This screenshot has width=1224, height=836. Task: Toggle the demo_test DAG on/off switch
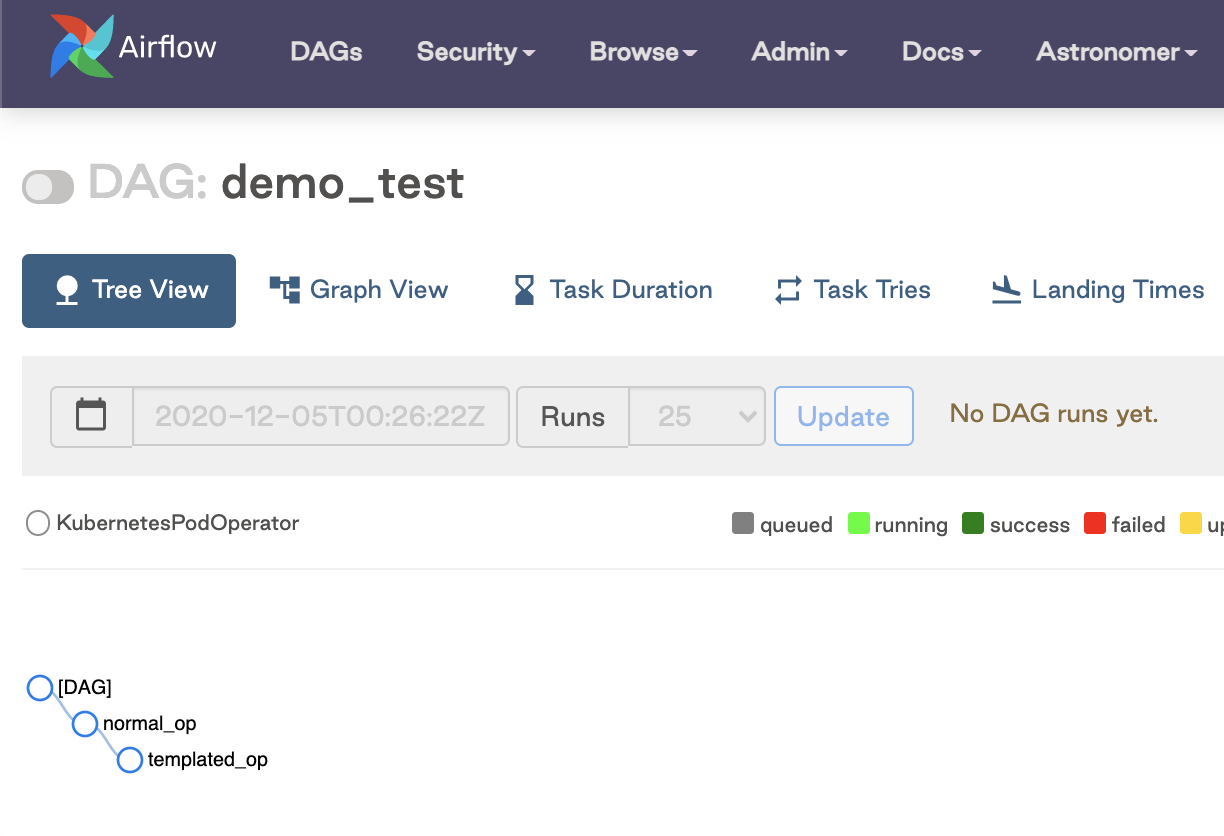(x=48, y=187)
